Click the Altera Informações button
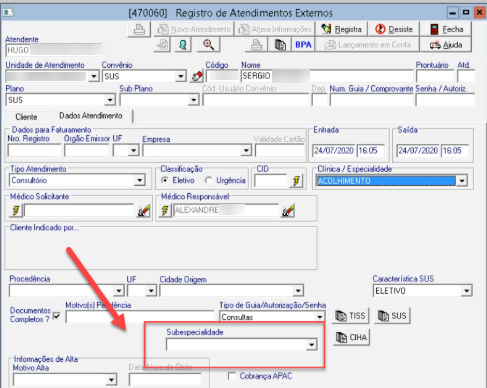This screenshot has width=487, height=388. click(x=275, y=29)
